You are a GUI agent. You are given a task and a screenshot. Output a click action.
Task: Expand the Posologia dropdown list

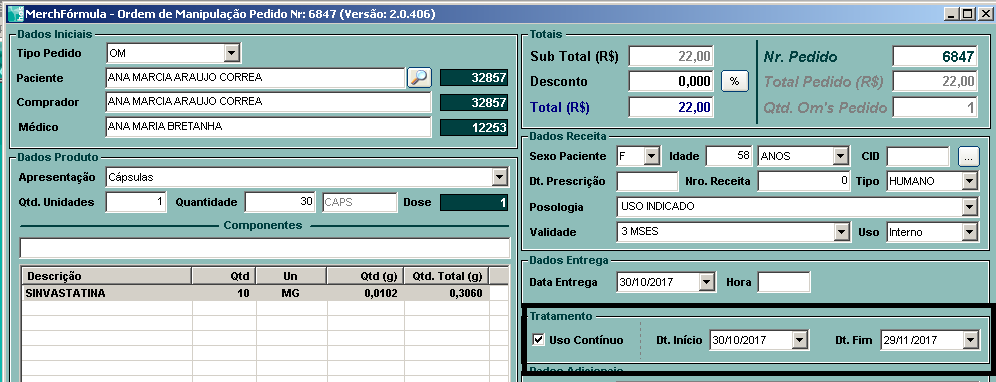(x=969, y=207)
